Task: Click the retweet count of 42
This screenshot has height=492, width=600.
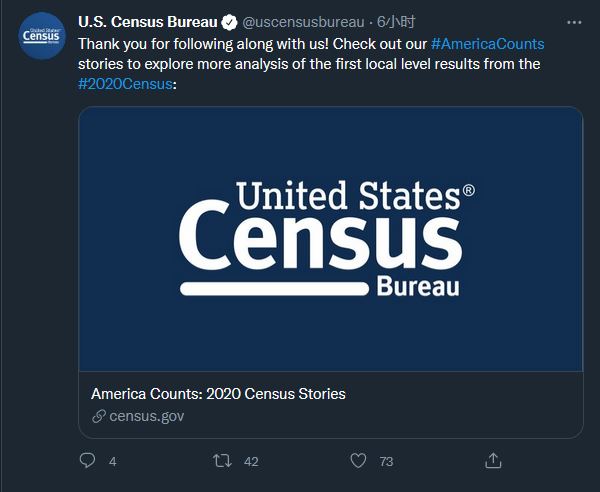Action: [x=251, y=461]
